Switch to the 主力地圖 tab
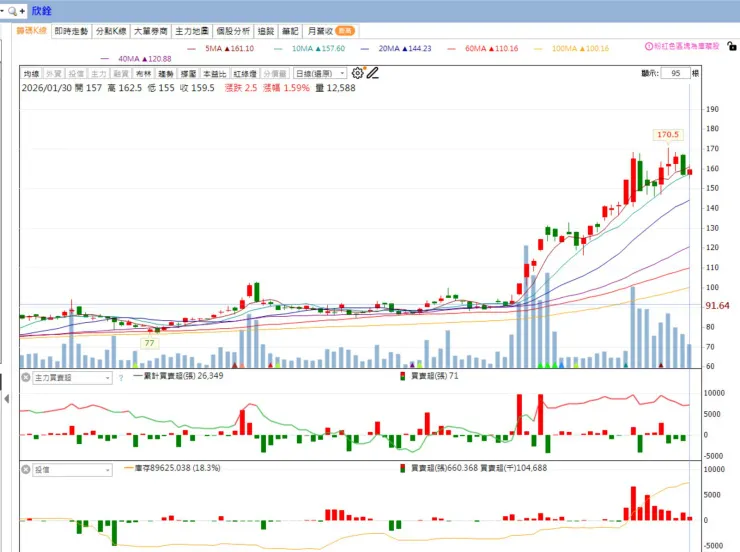The width and height of the screenshot is (740, 552). coord(192,31)
